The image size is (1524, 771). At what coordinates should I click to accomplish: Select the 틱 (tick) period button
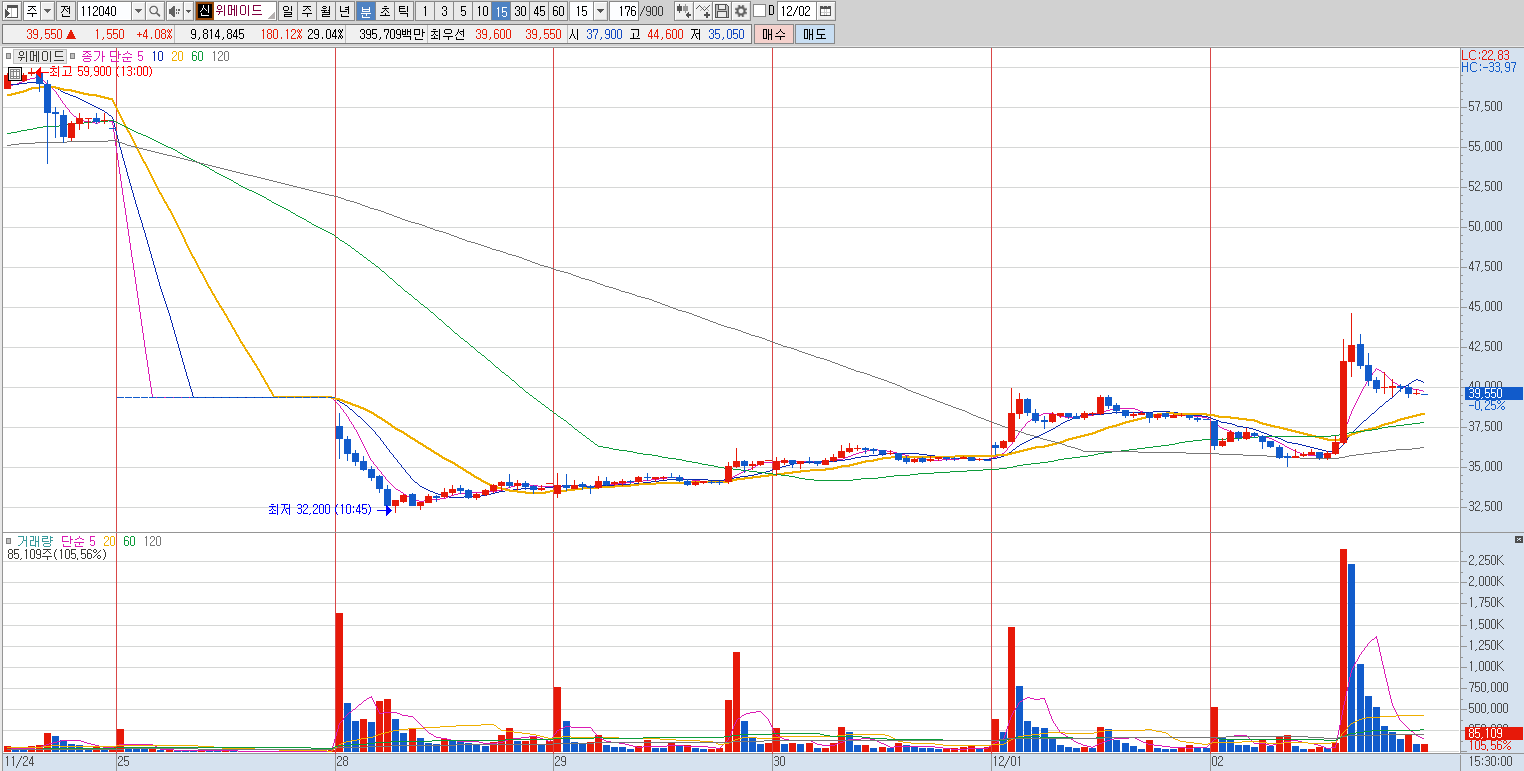click(403, 11)
